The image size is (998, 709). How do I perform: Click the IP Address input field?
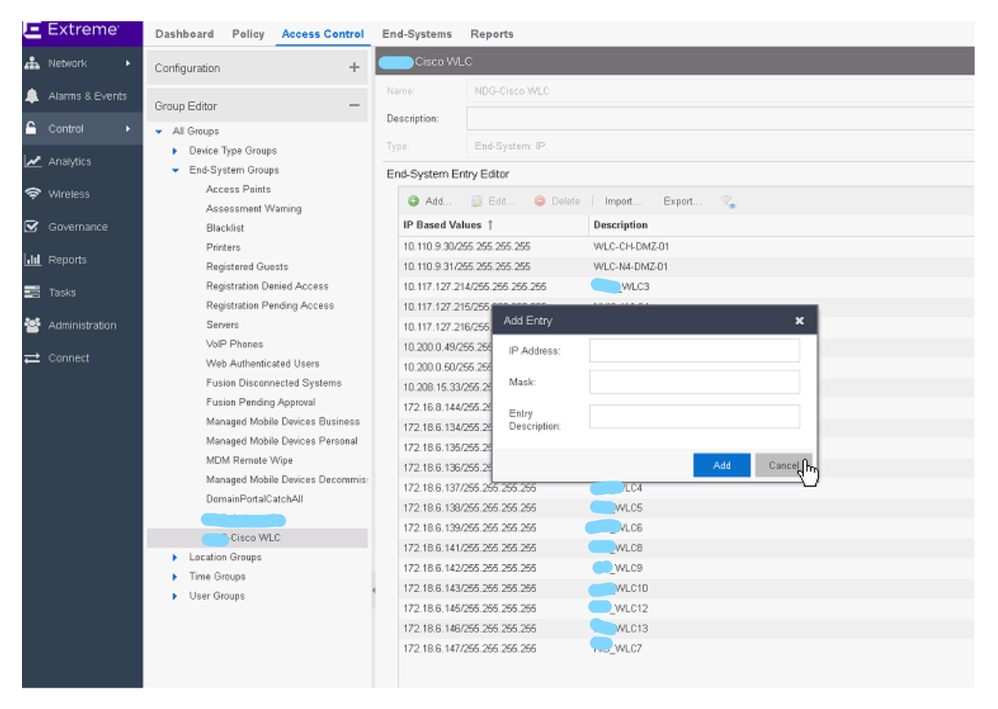click(694, 351)
